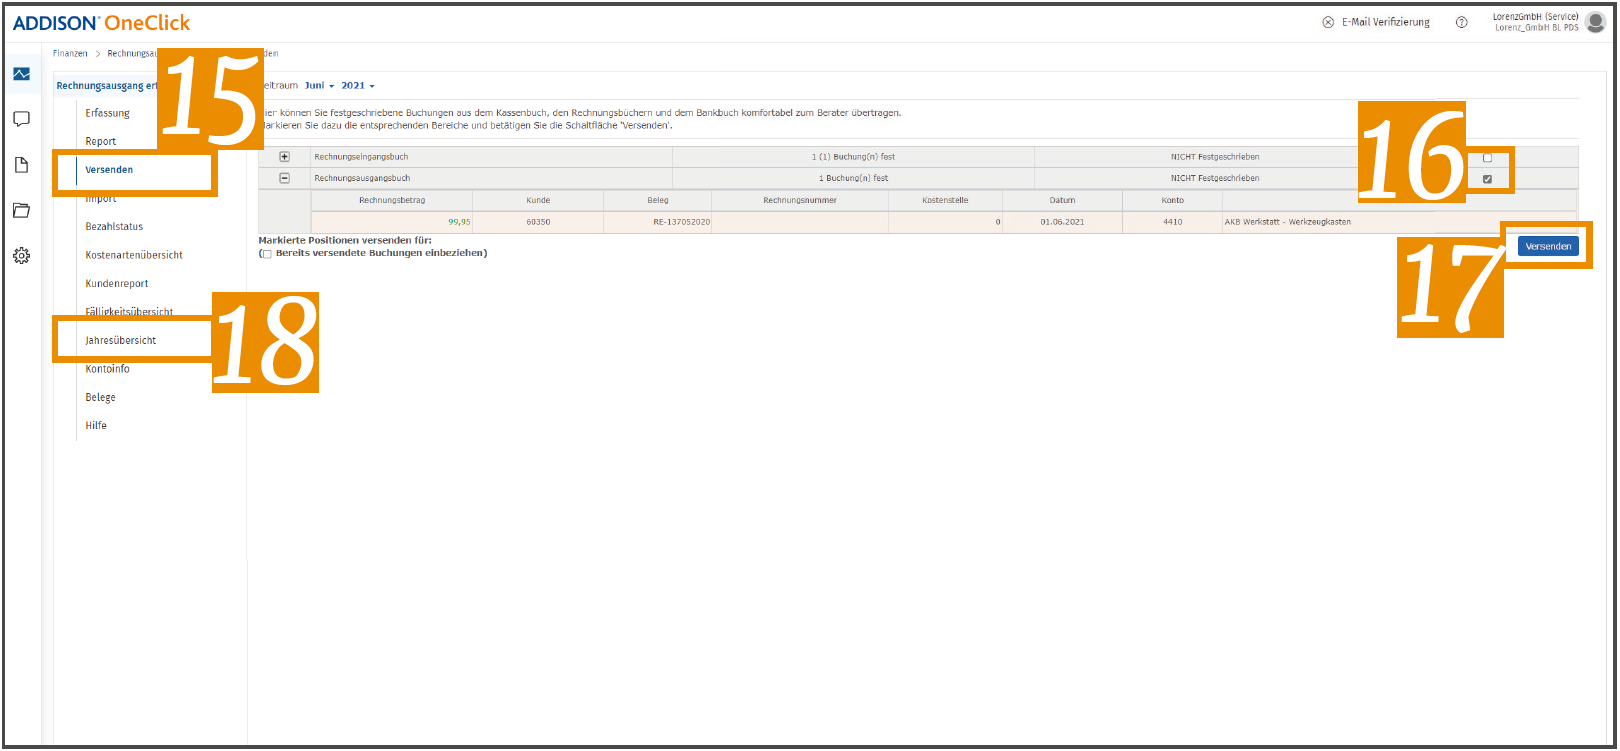Open the folder sidebar icon
Screen dimensions: 1620x751
pos(21,210)
